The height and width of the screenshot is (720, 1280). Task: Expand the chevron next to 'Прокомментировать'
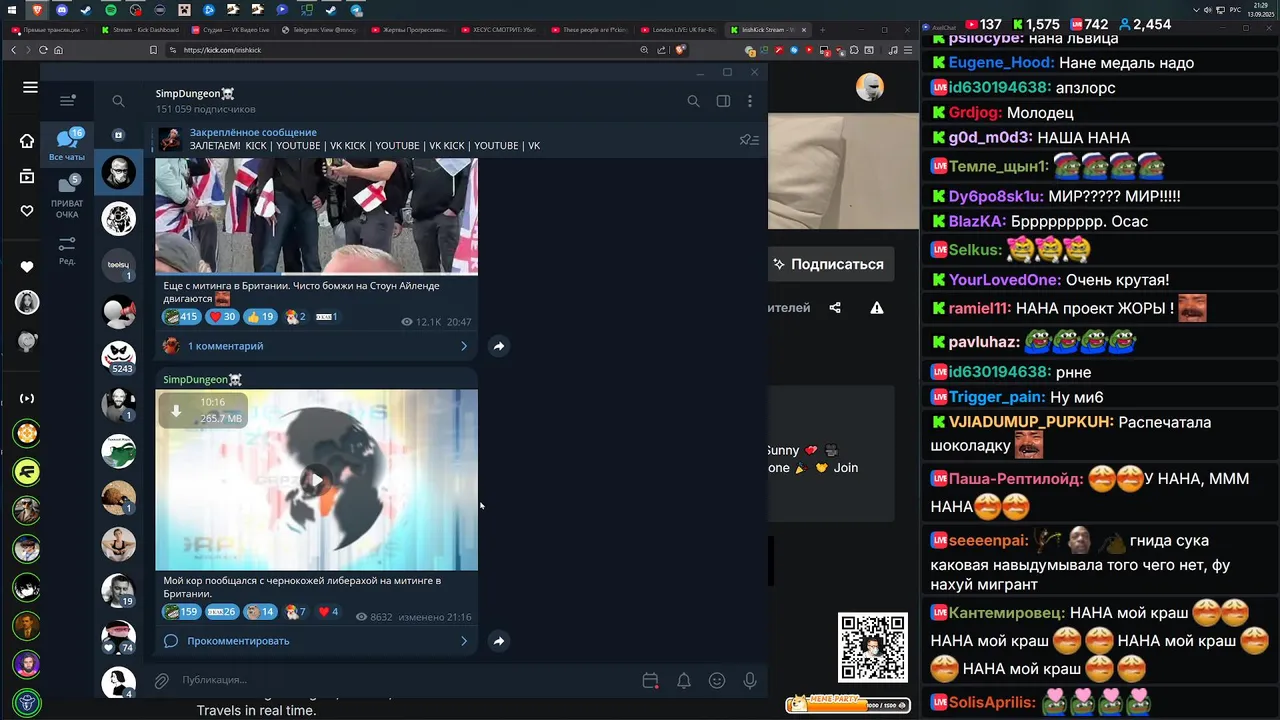click(x=464, y=641)
